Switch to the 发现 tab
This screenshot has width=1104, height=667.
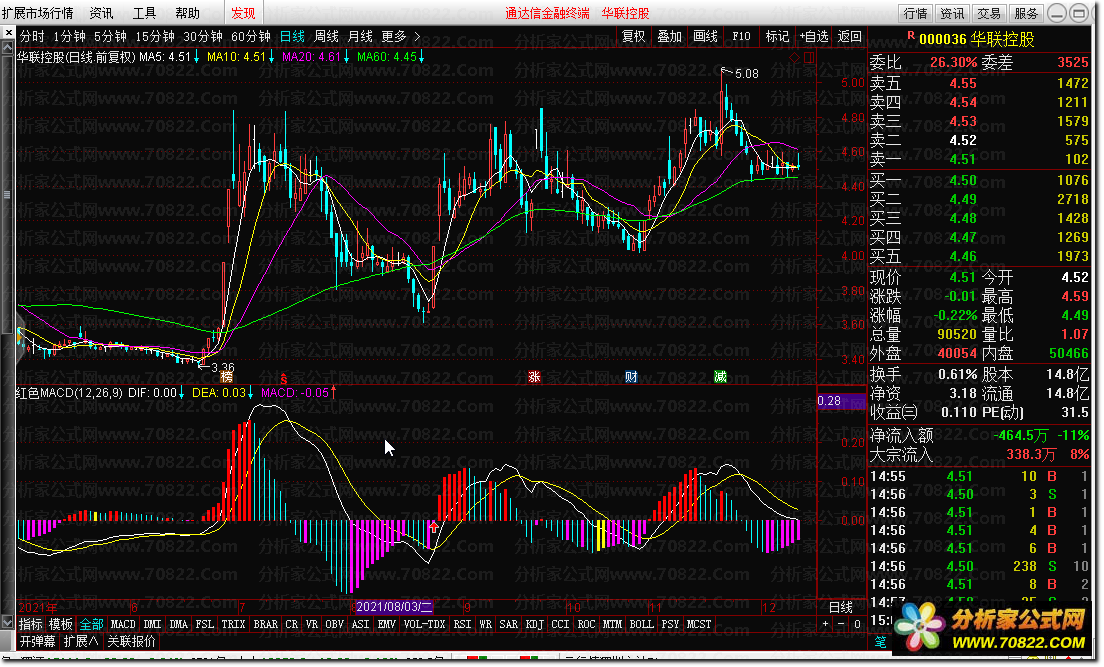[243, 13]
